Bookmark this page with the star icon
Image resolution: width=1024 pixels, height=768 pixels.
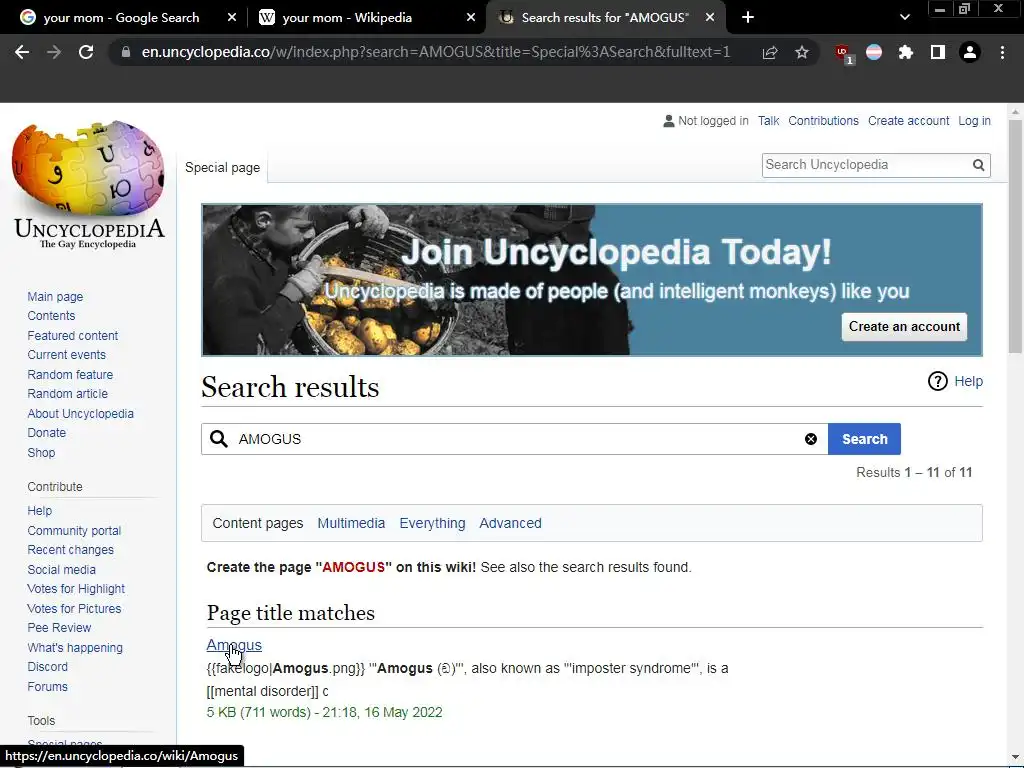[x=802, y=52]
